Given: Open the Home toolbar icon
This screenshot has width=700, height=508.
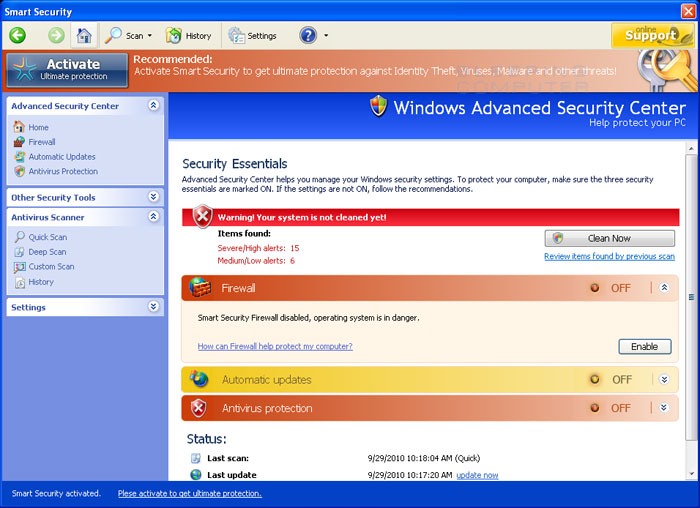Looking at the screenshot, I should [x=84, y=35].
